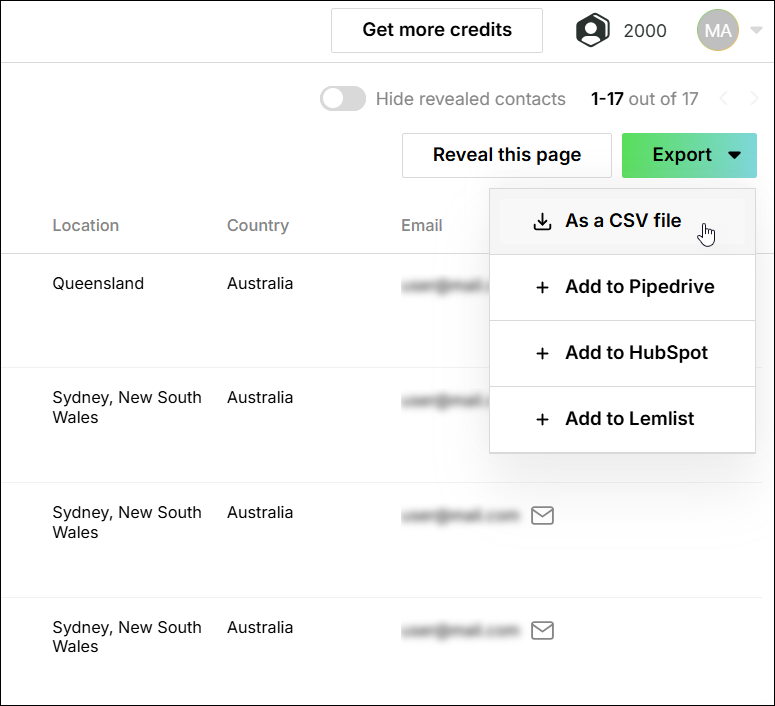775x706 pixels.
Task: Click the plus icon for Pipedrive
Action: click(542, 287)
